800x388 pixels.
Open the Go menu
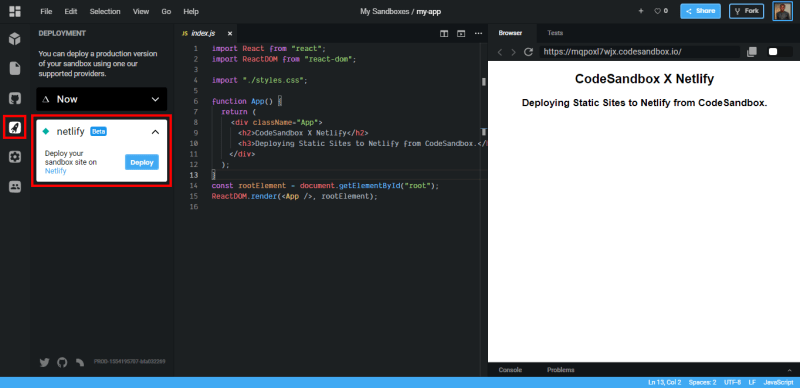[x=166, y=11]
